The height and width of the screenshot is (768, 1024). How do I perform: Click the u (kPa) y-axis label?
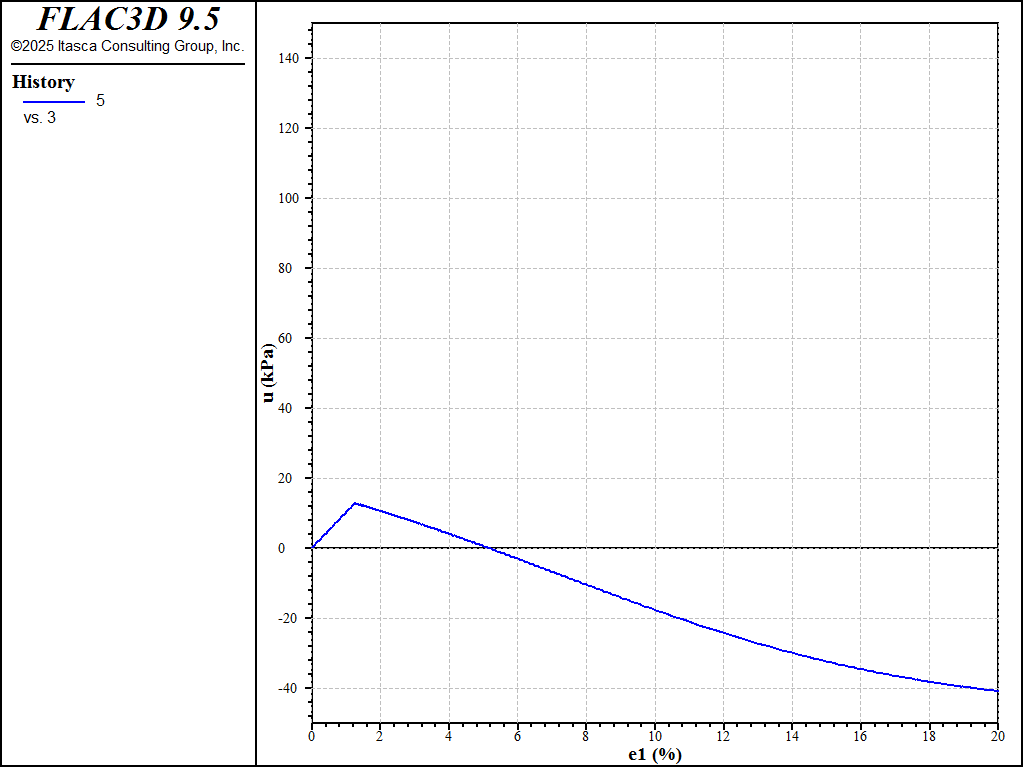pyautogui.click(x=268, y=373)
